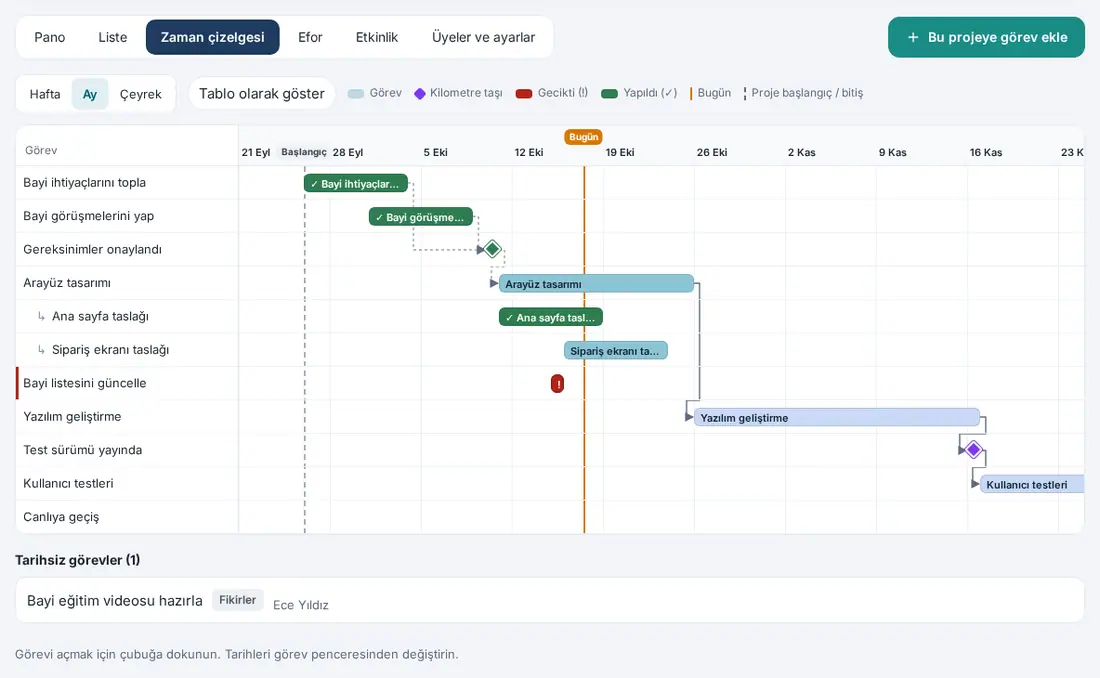
Task: Click the Ece Yıldız assignee name
Action: click(x=300, y=605)
